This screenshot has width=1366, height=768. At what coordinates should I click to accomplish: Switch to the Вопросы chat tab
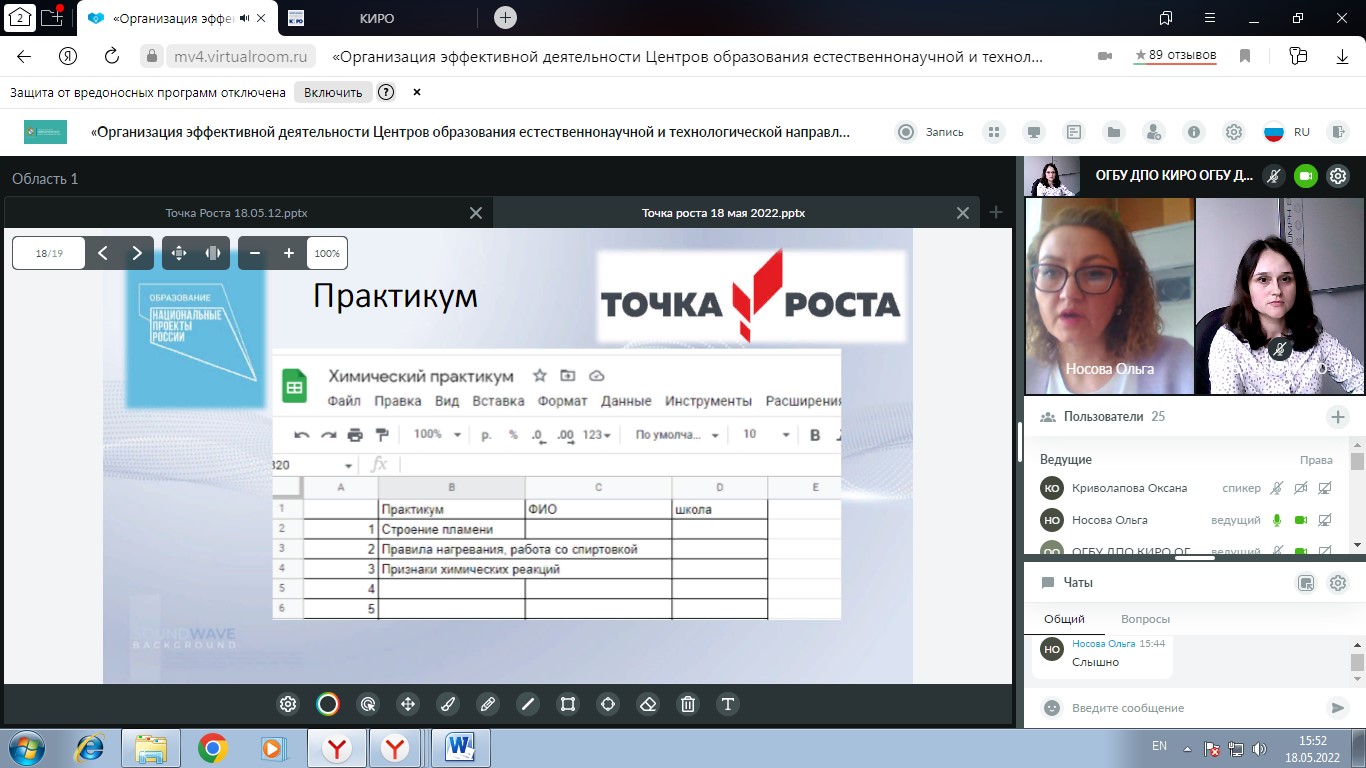point(1145,619)
